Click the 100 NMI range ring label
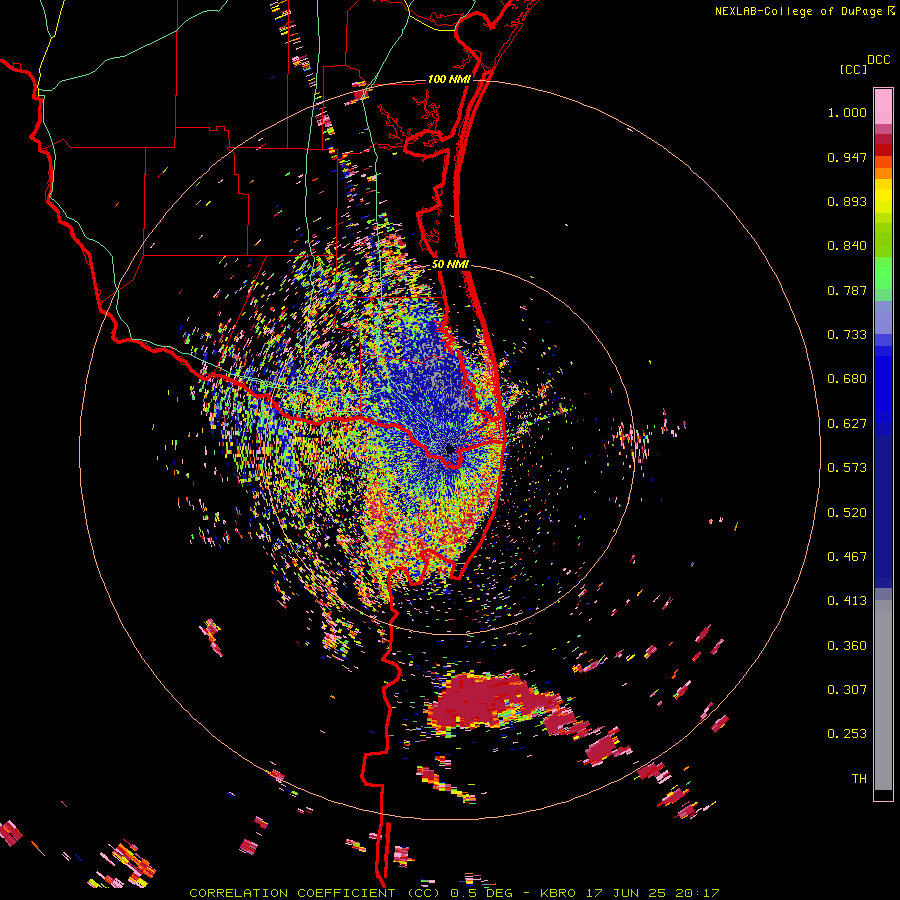 [449, 79]
